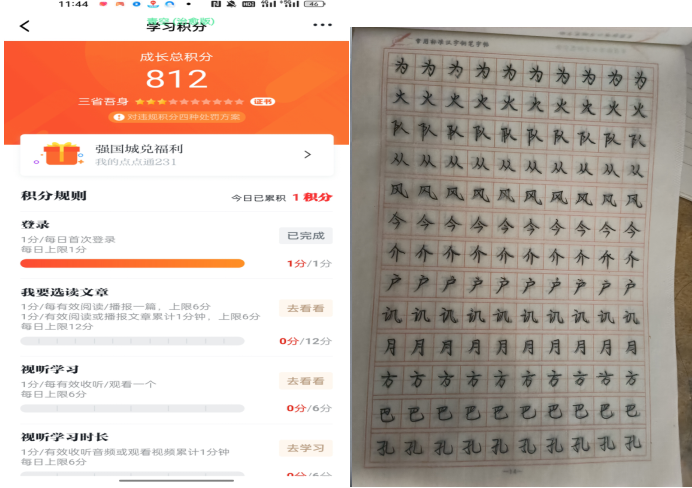Screen dimensions: 692x488
Task: Tap the 积分规则 heading
Action: coord(53,195)
